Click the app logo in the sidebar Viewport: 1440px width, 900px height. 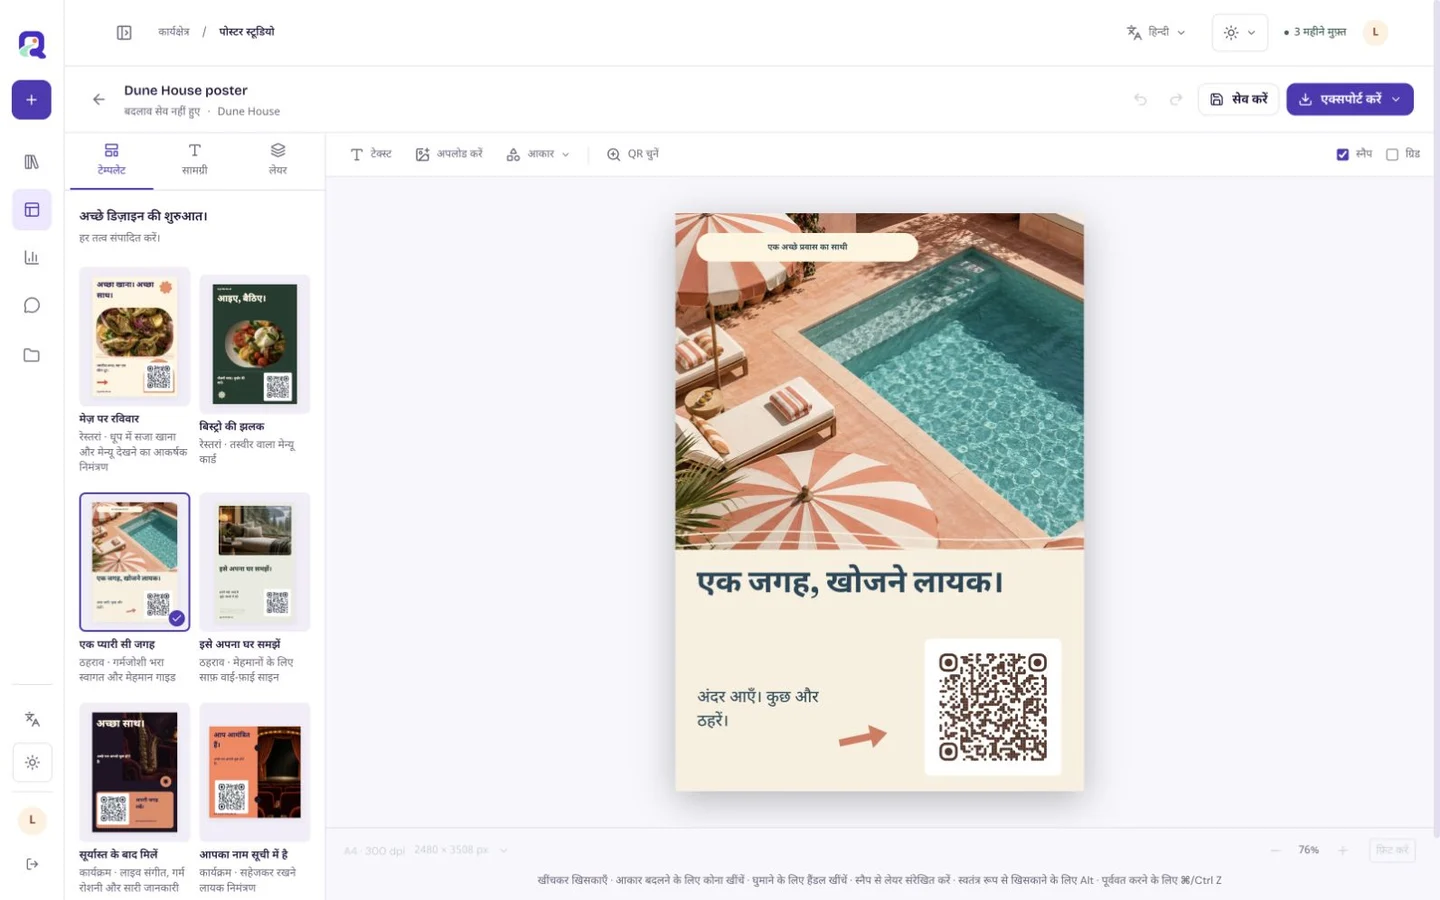(x=32, y=44)
